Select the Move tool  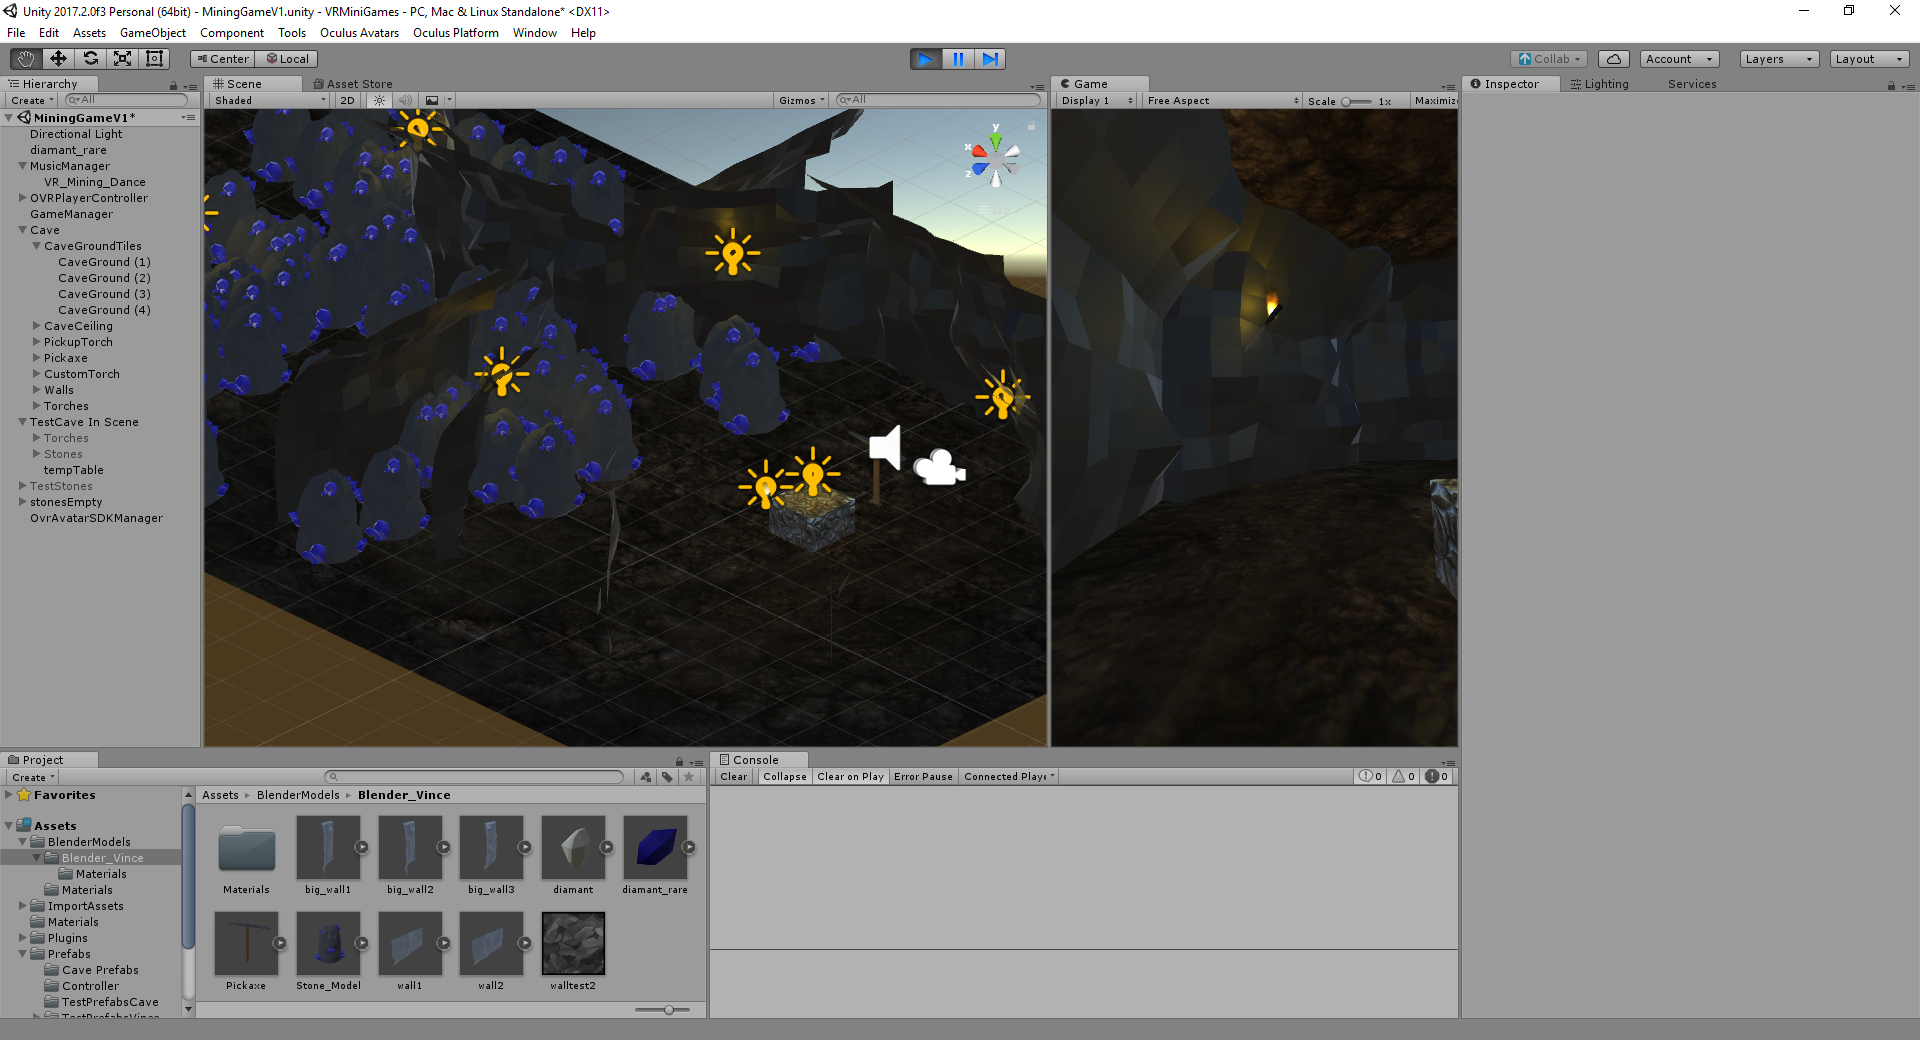(x=58, y=59)
